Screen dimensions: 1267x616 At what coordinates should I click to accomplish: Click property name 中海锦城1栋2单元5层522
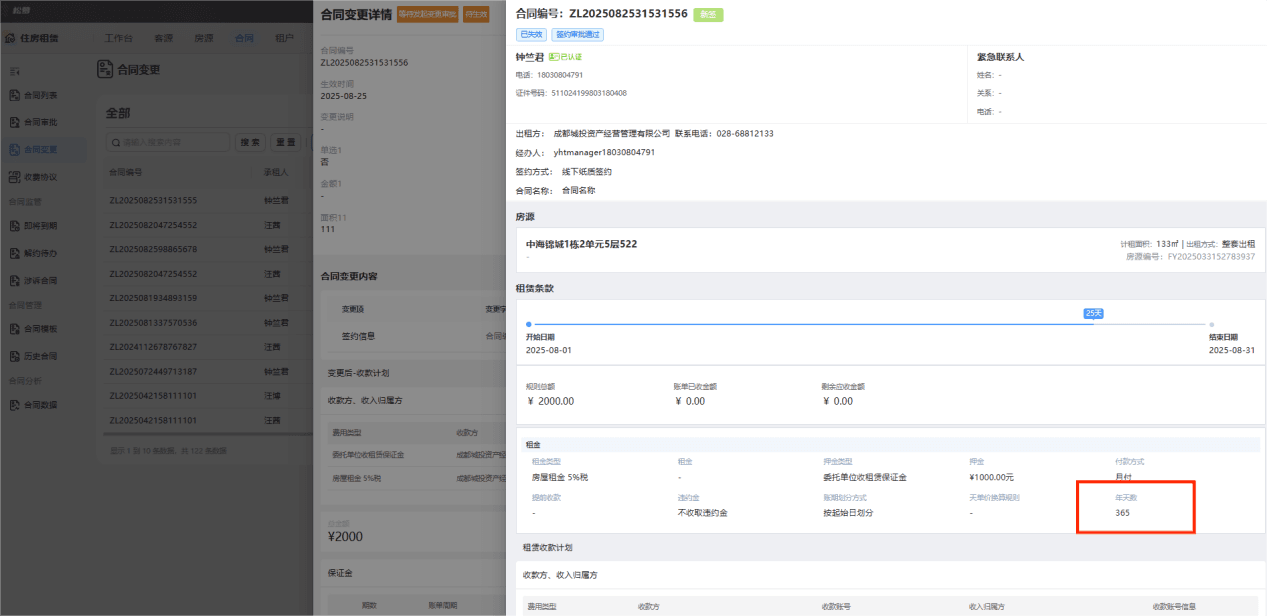[582, 244]
